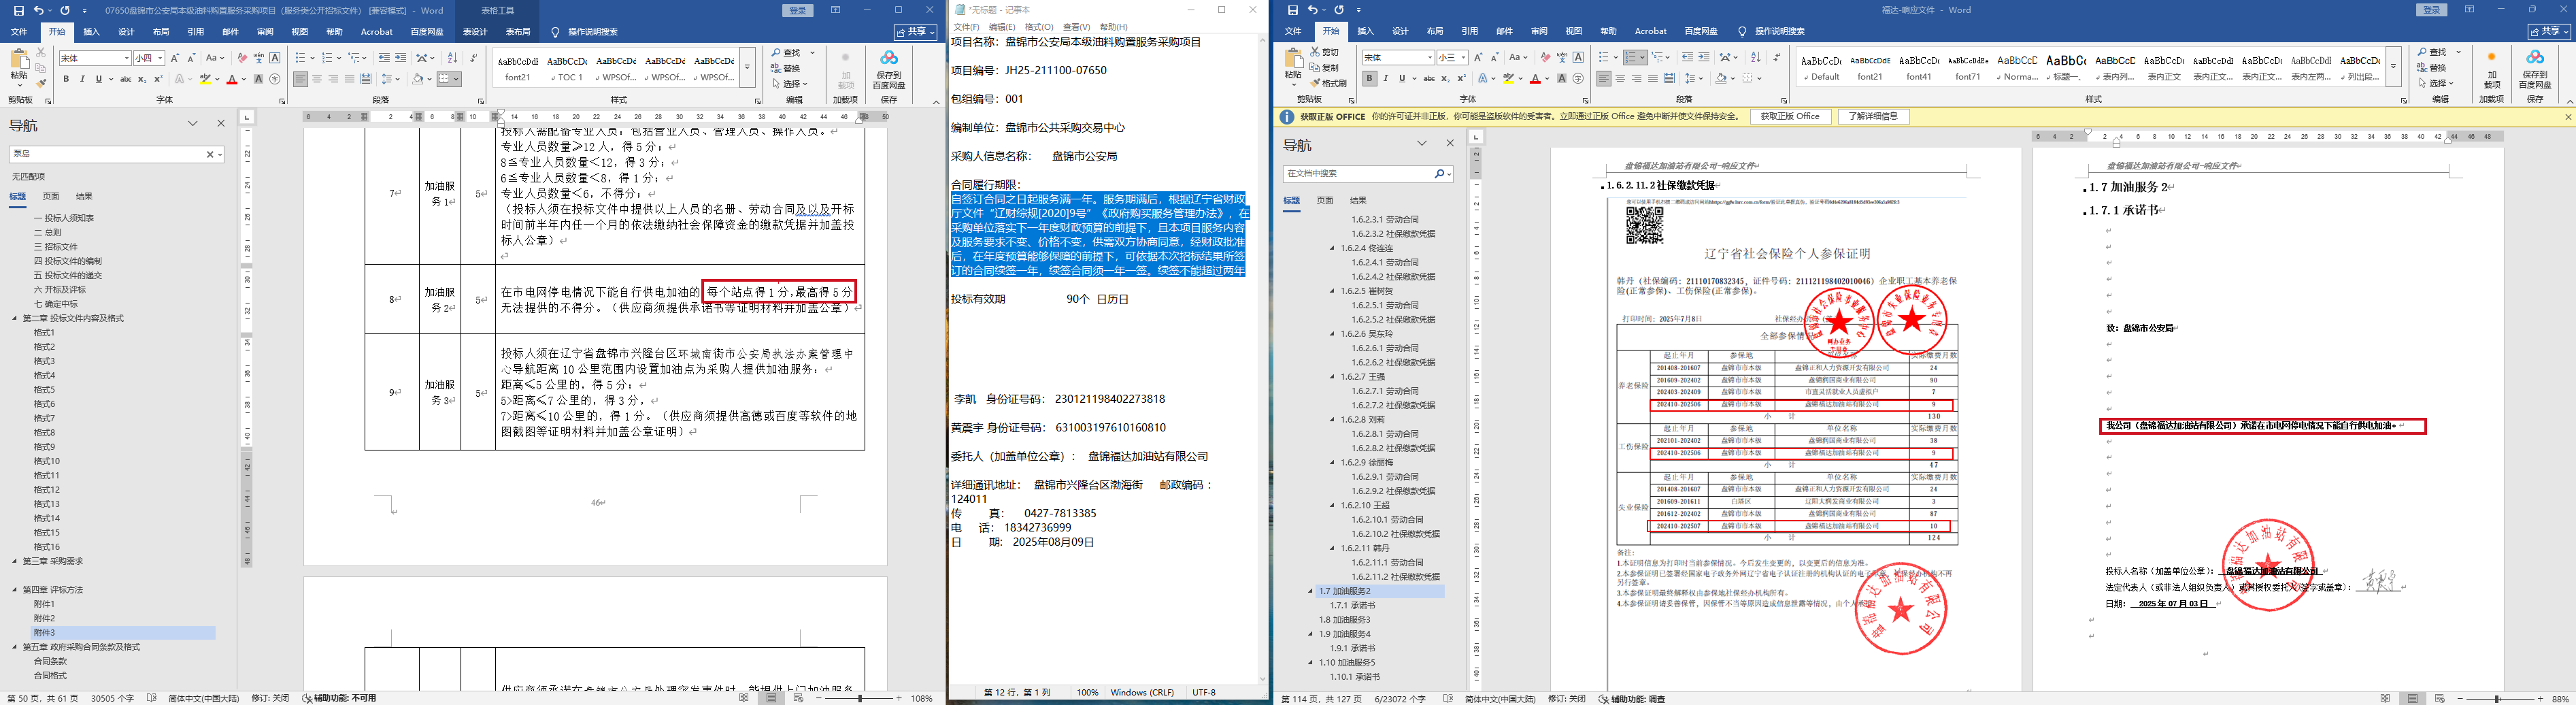Toggle Bold in 招标文件 Word
The width and height of the screenshot is (2576, 705).
(66, 79)
